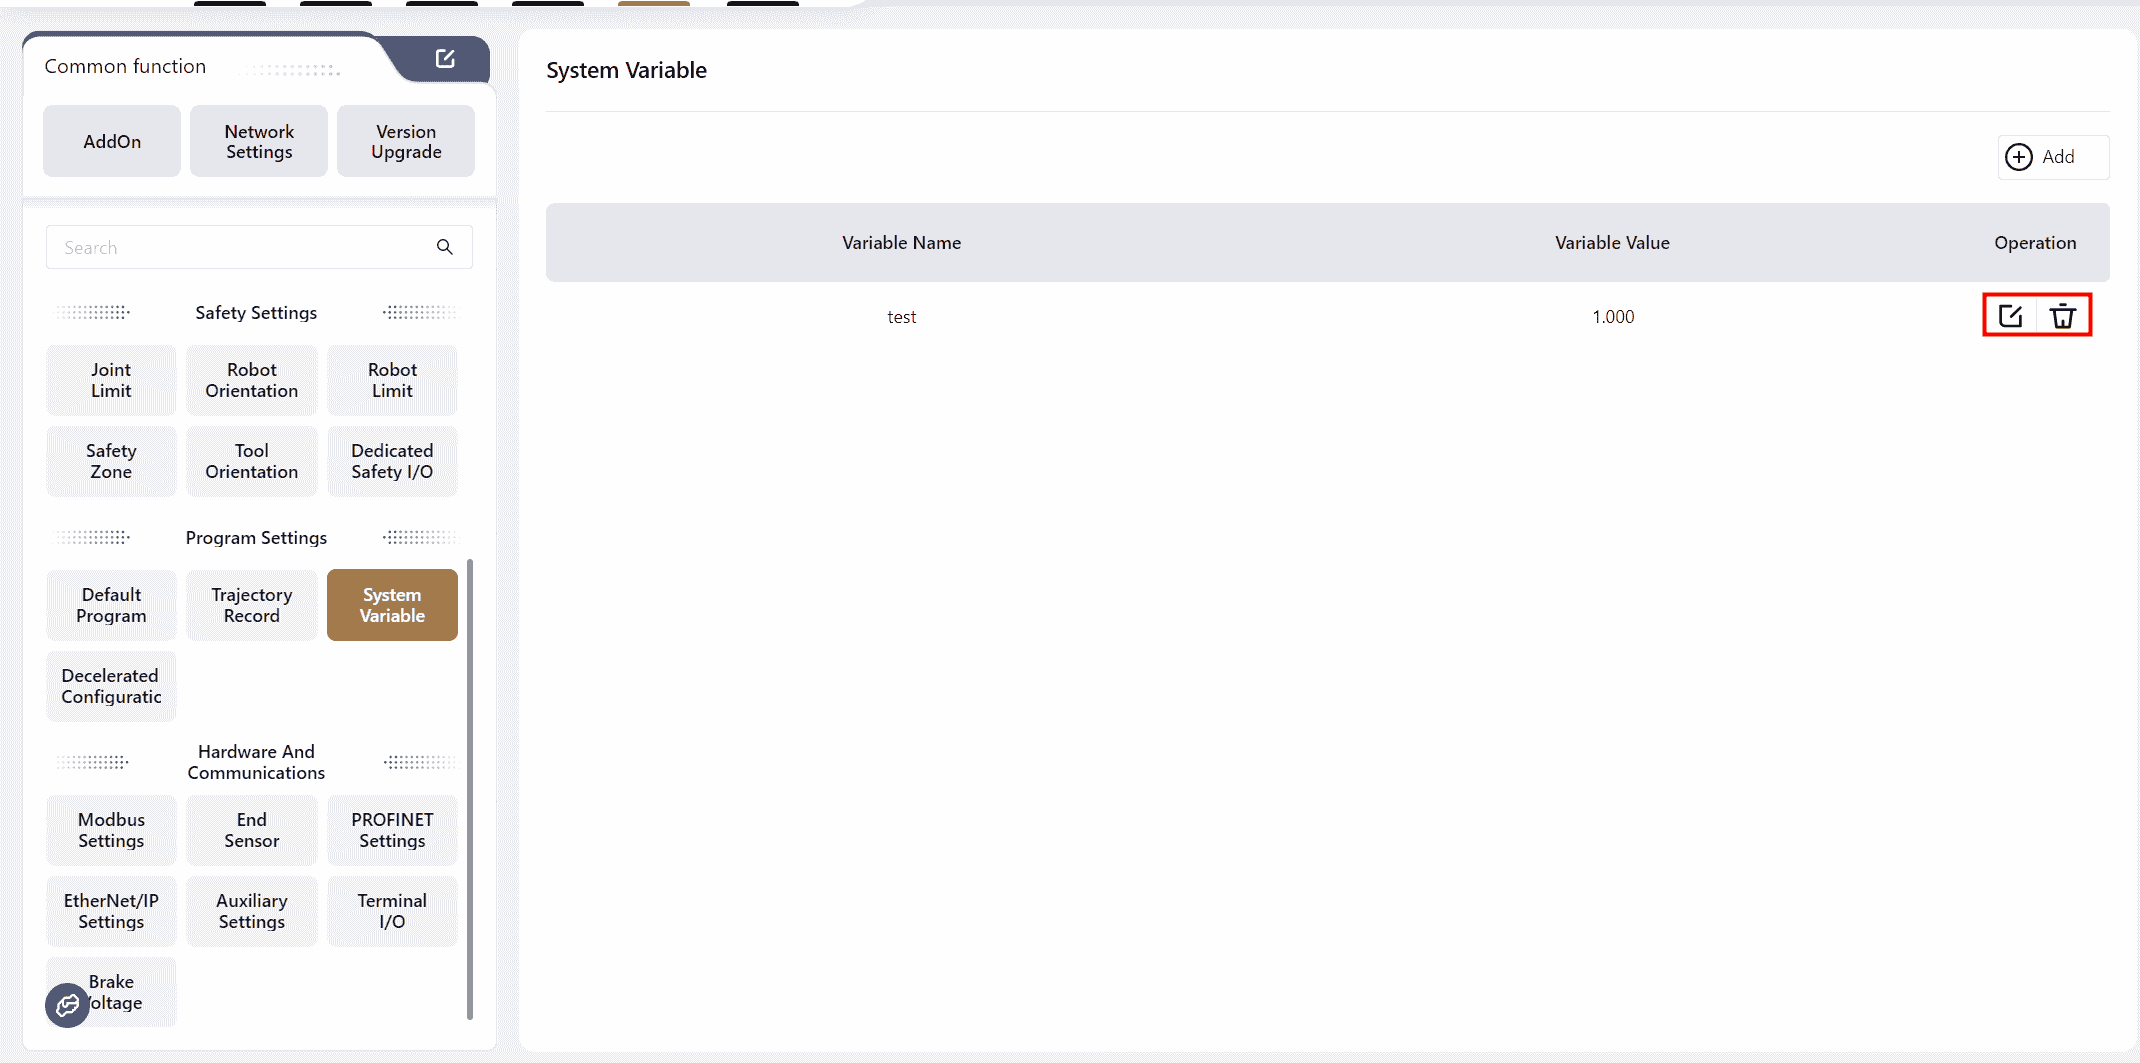Viewport: 2140px width, 1063px height.
Task: Select the System Variable item
Action: [392, 605]
